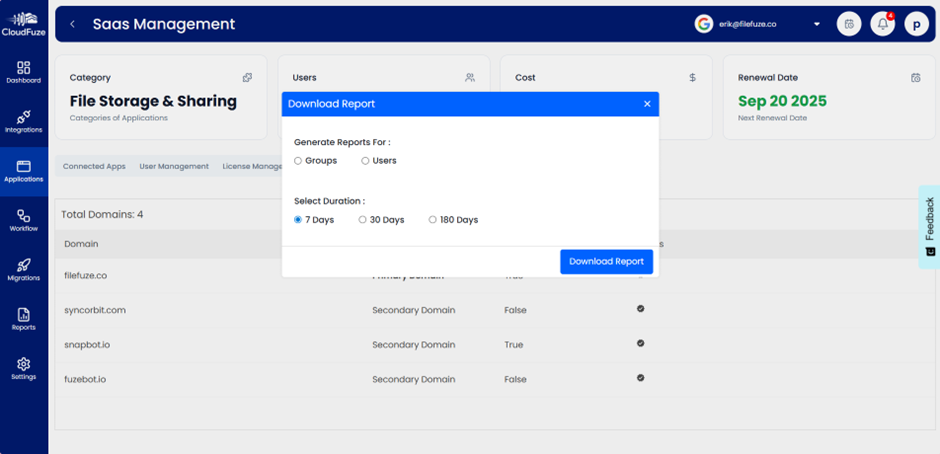Click the False value for fuzebot.io
The image size is (940, 454).
tap(515, 379)
